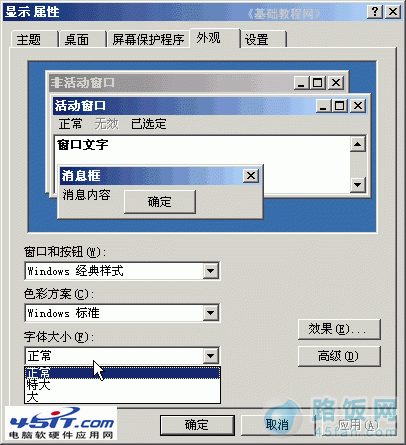Select 特大 in font size list

click(122, 385)
